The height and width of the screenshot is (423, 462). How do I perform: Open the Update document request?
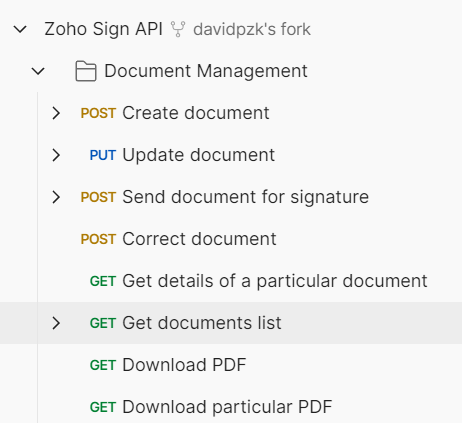[199, 155]
